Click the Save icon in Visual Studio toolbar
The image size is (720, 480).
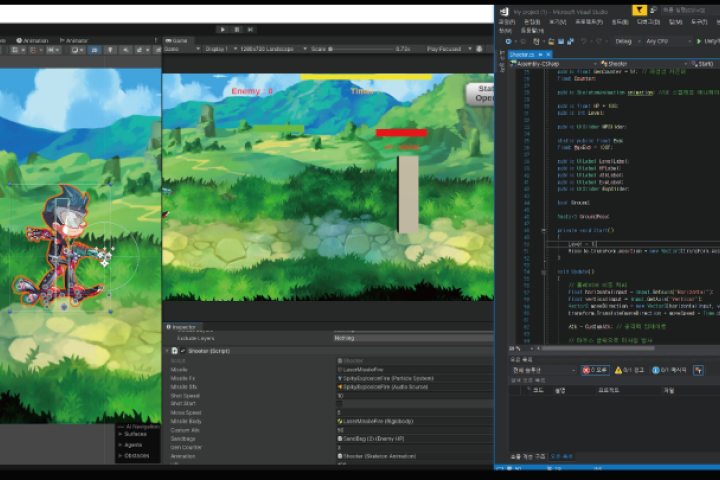click(561, 41)
